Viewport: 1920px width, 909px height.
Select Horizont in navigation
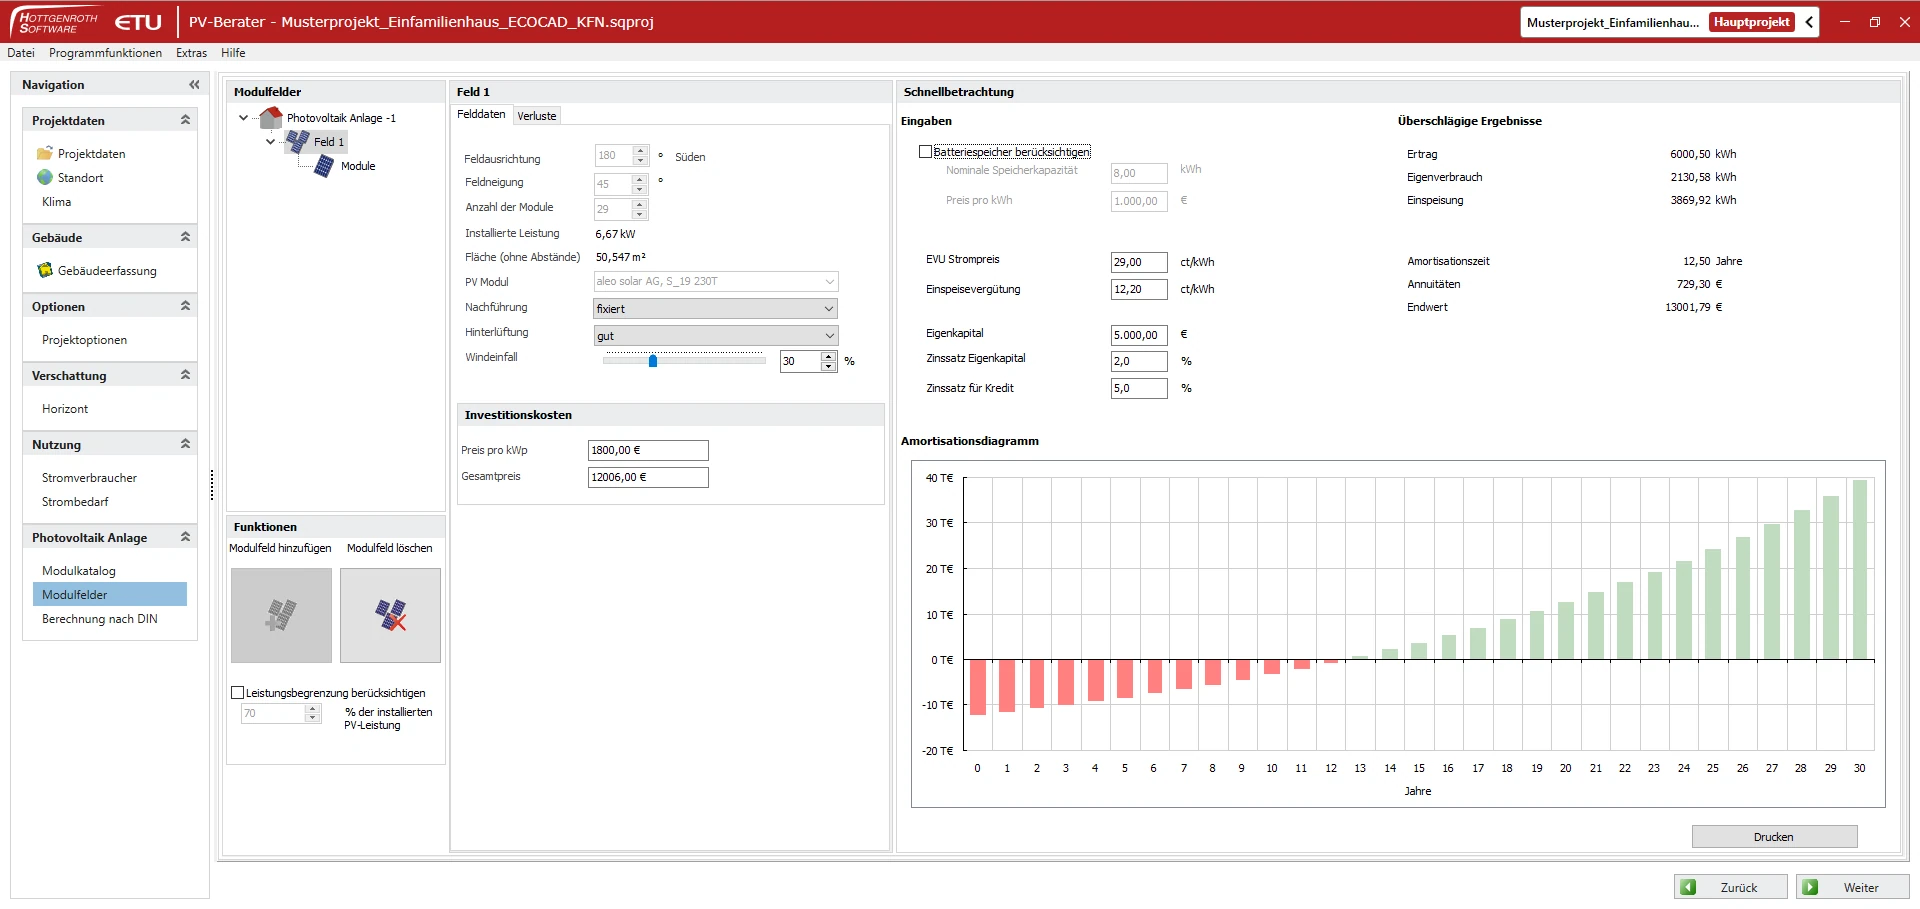(x=65, y=408)
